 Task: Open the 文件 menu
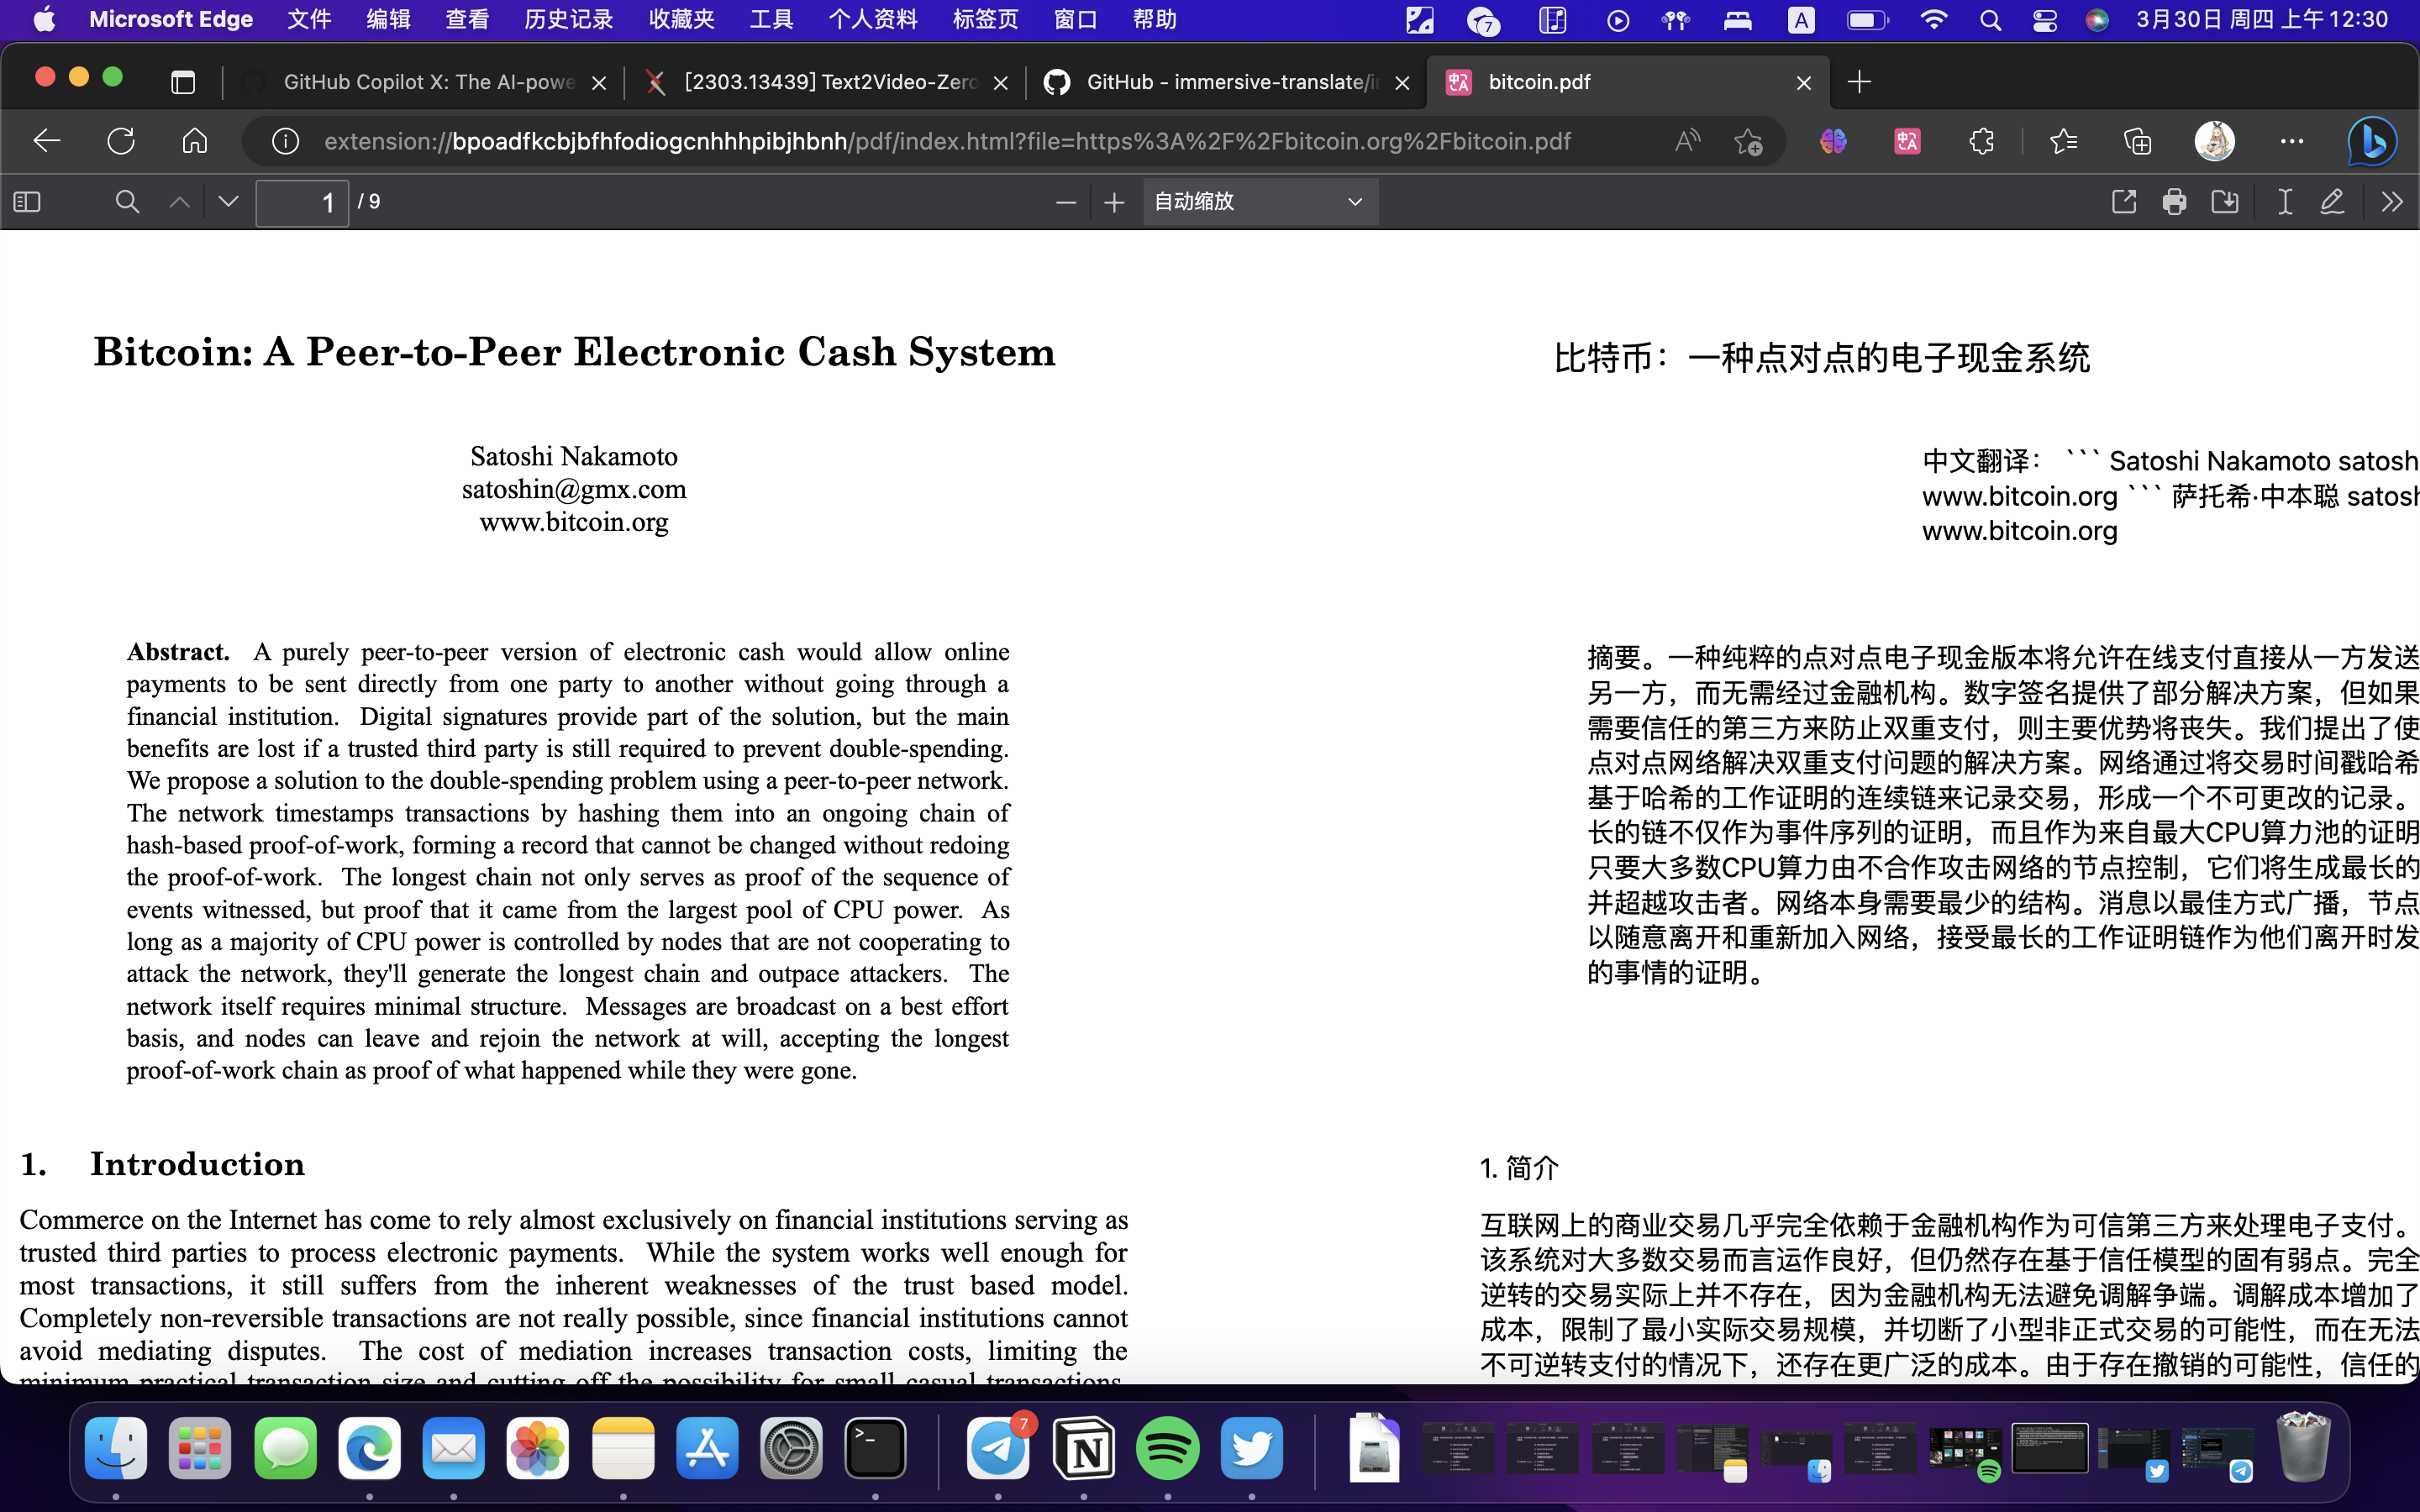point(309,19)
